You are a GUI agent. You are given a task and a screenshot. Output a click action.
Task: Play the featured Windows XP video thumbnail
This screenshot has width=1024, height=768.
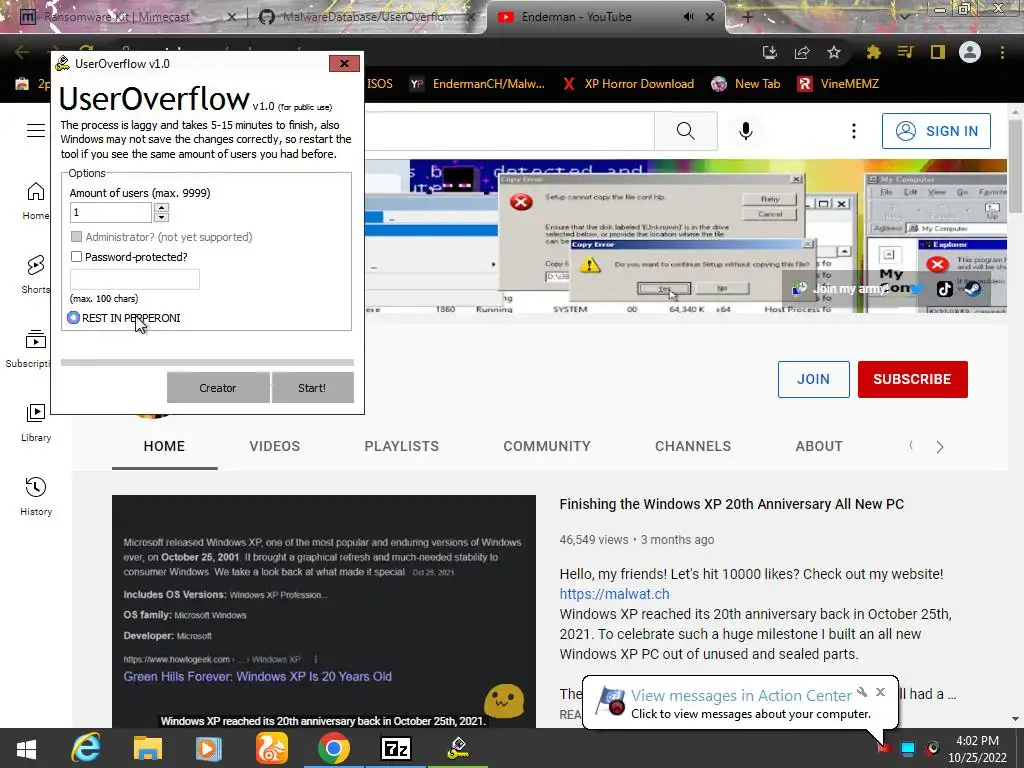324,611
